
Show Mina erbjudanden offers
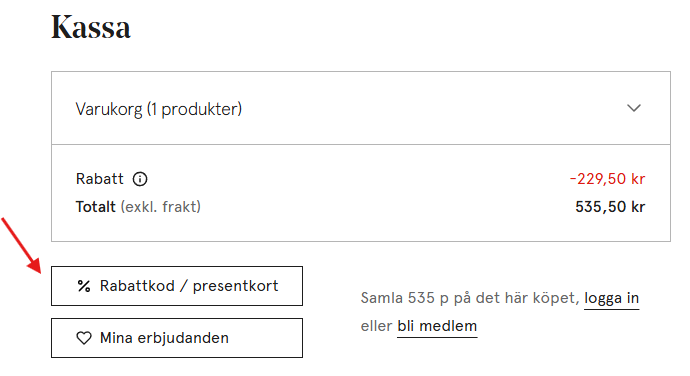tap(177, 338)
